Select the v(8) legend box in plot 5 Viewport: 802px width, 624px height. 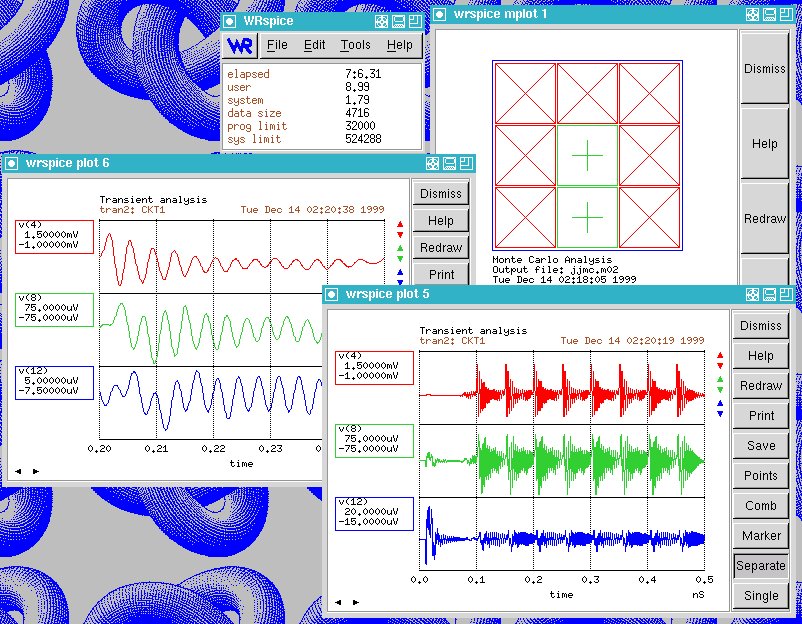pos(374,441)
